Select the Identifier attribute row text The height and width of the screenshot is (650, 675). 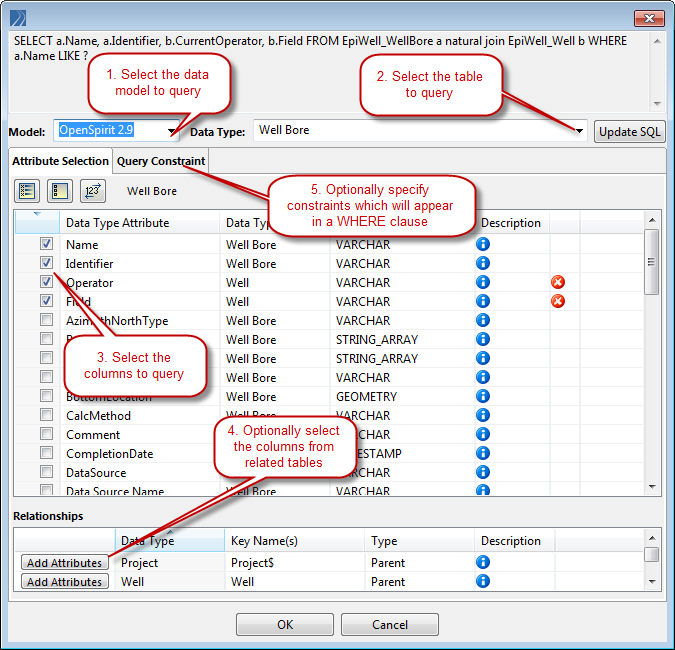[90, 263]
